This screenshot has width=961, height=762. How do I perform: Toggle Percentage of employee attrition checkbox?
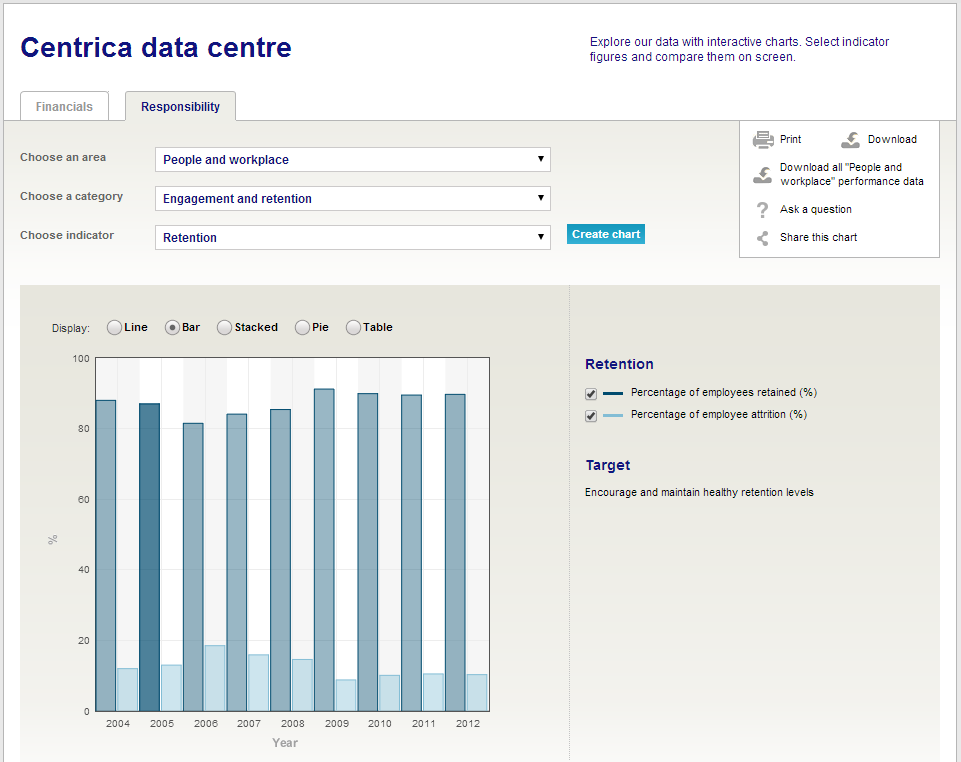click(591, 416)
